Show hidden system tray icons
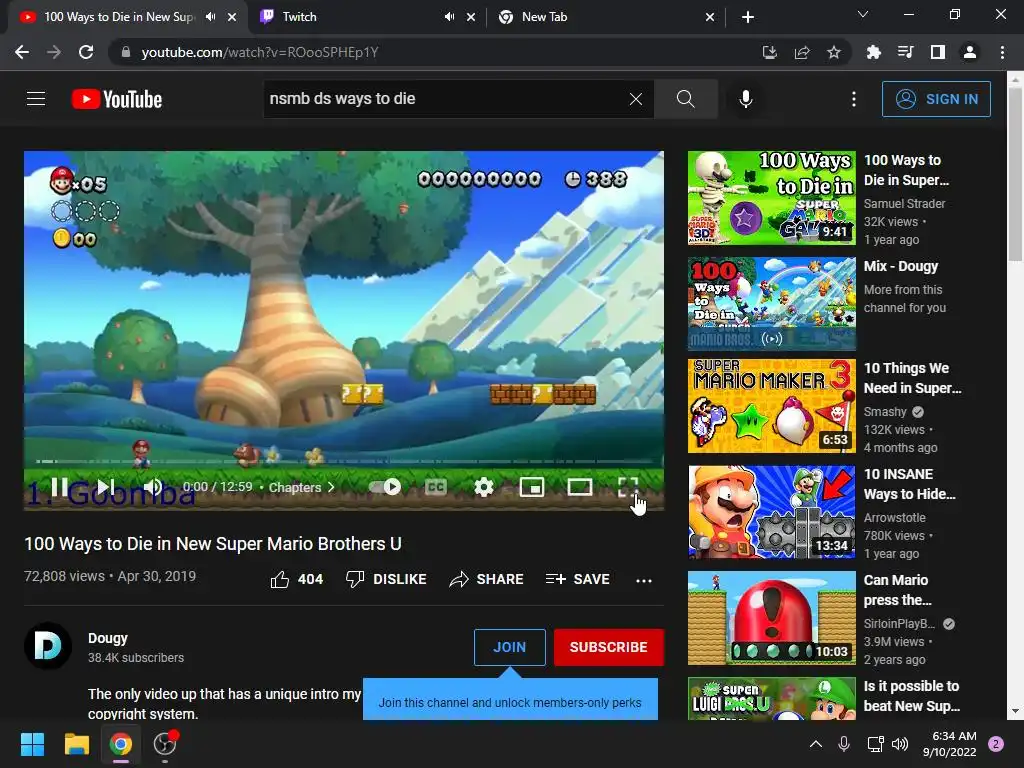This screenshot has height=768, width=1024. pos(816,744)
